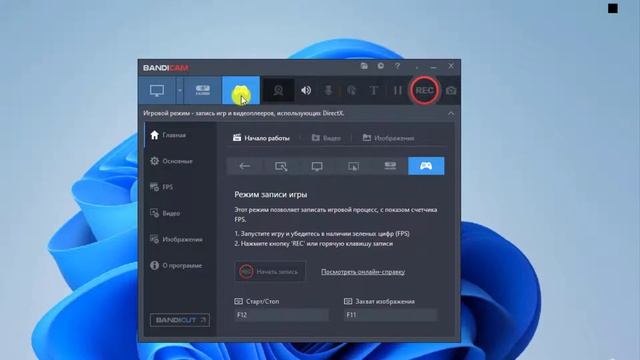The height and width of the screenshot is (360, 640).
Task: Switch to the Начало работы tab
Action: click(x=261, y=138)
